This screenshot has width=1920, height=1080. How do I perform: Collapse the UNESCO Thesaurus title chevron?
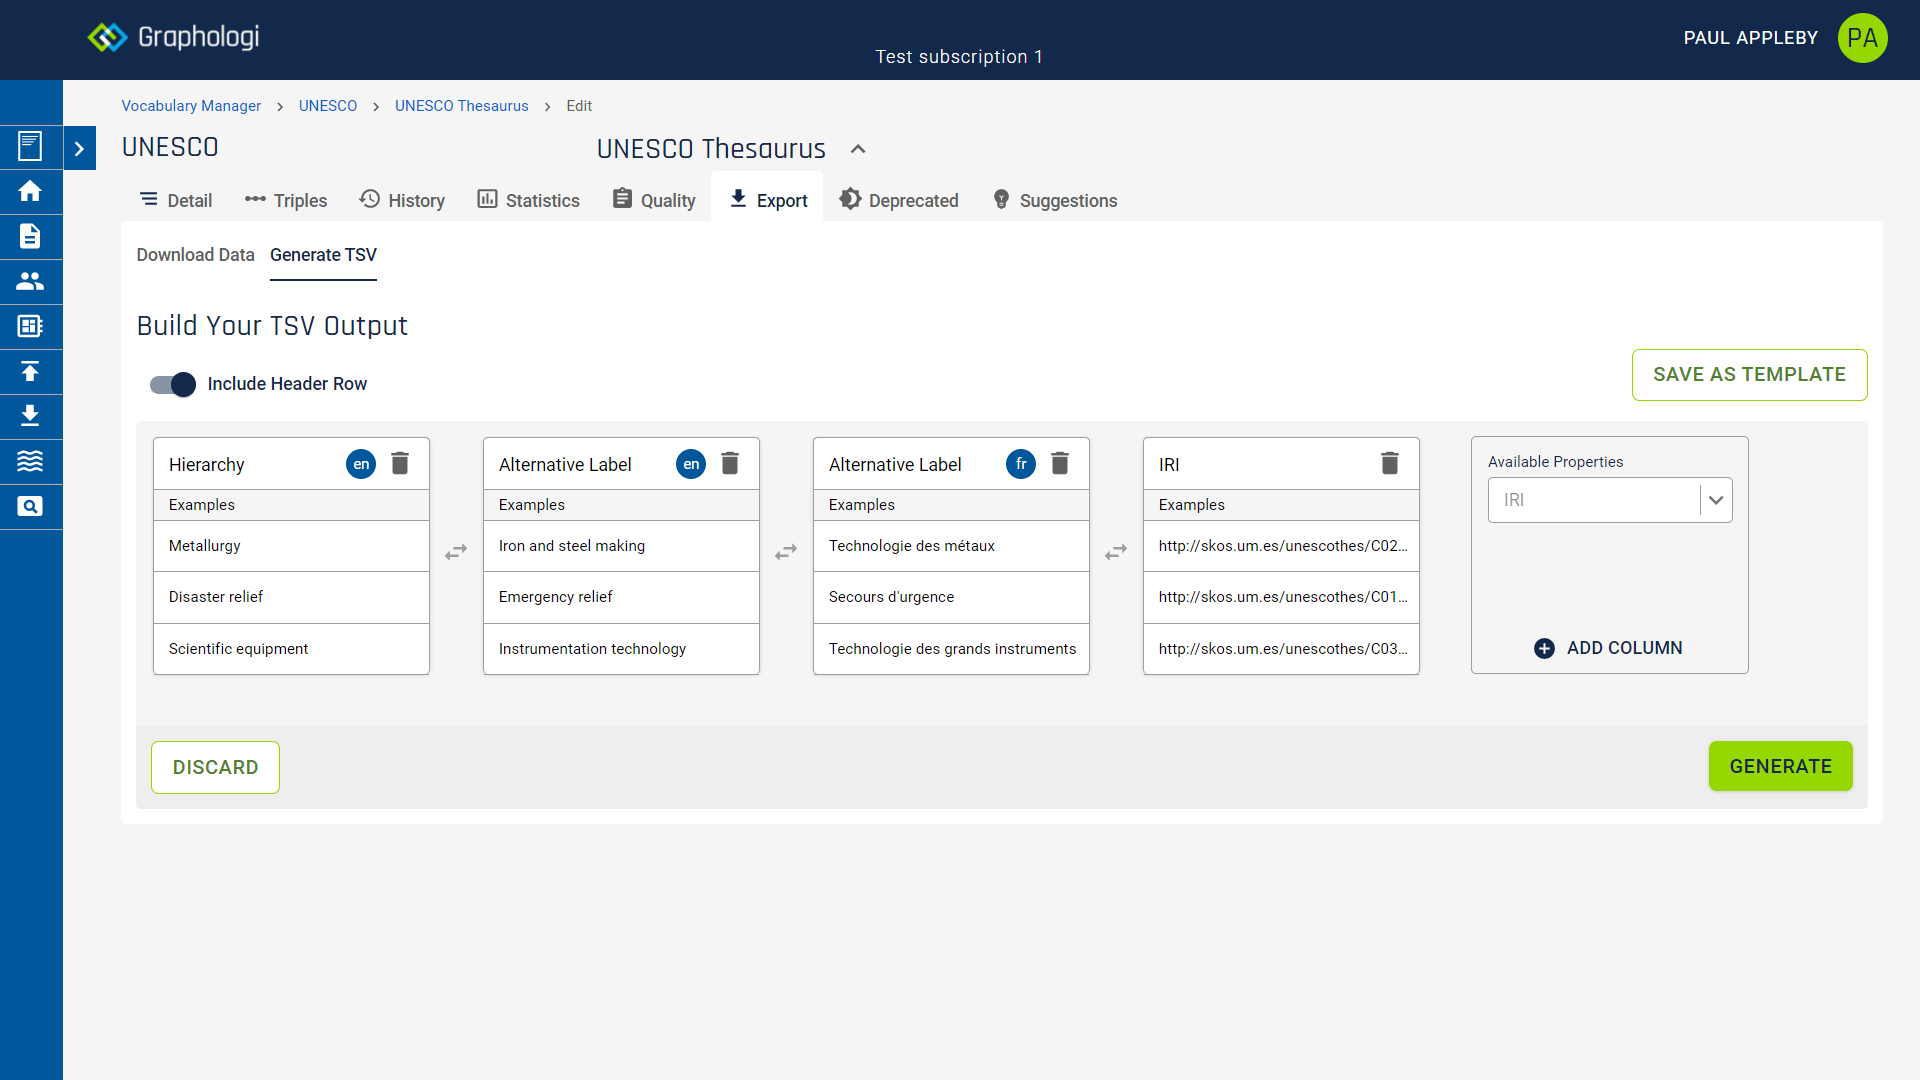(858, 149)
